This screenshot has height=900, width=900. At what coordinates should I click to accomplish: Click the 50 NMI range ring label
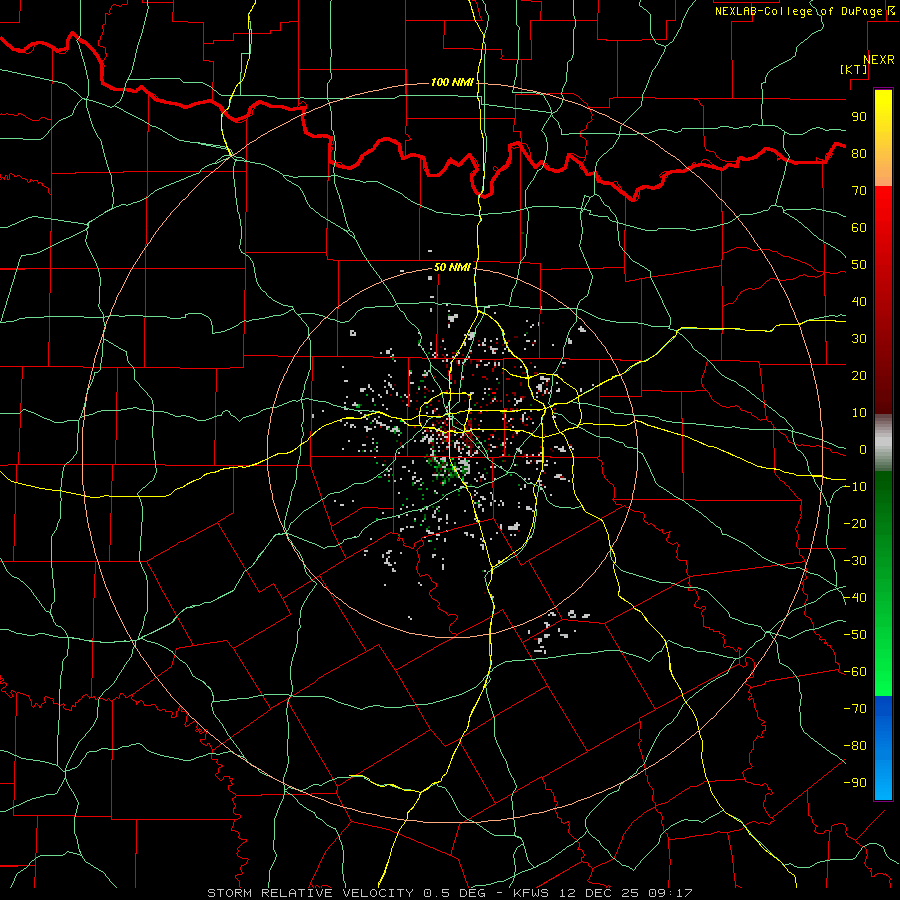click(452, 267)
